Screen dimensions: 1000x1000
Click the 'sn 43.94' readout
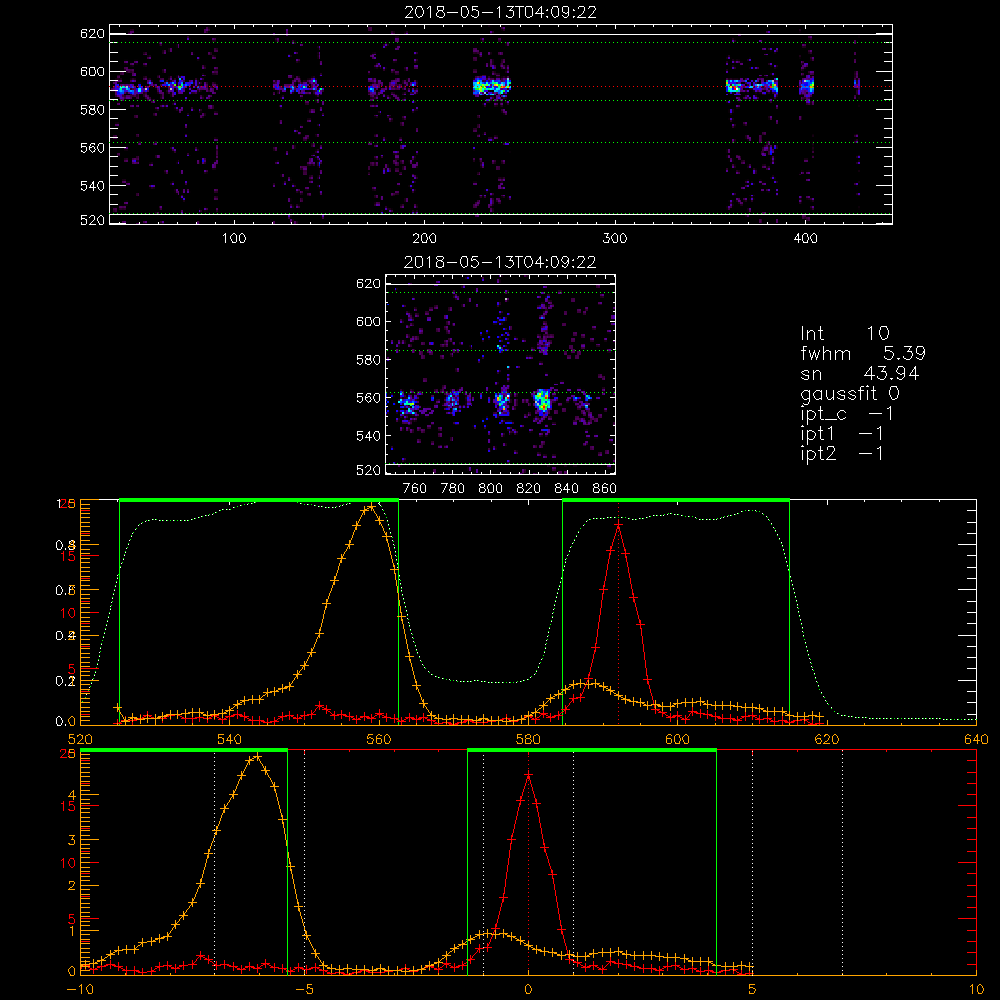[860, 373]
